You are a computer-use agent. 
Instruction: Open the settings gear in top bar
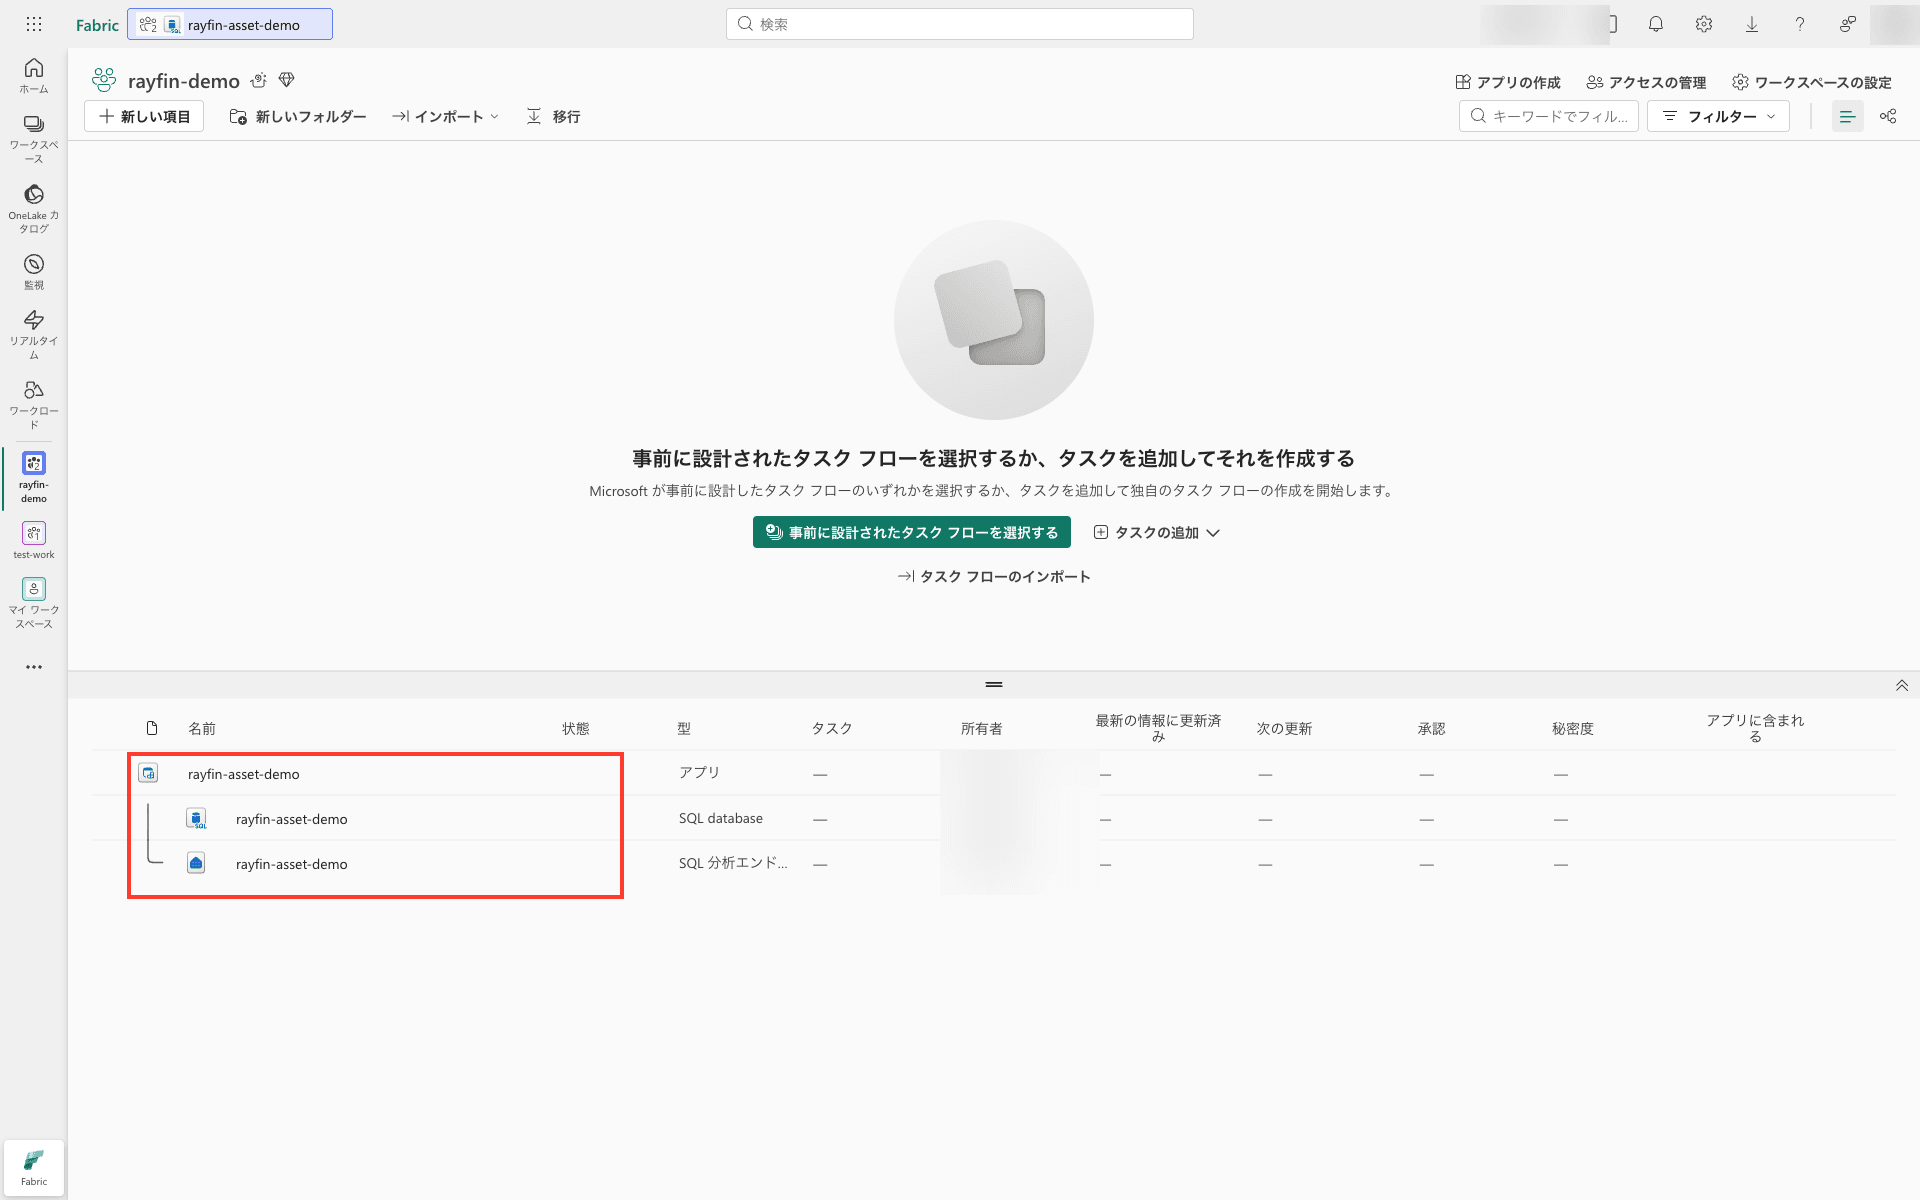[x=1704, y=24]
